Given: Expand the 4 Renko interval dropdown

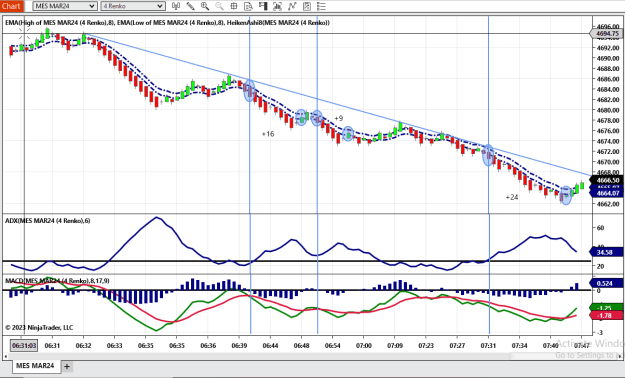Looking at the screenshot, I should pos(133,6).
